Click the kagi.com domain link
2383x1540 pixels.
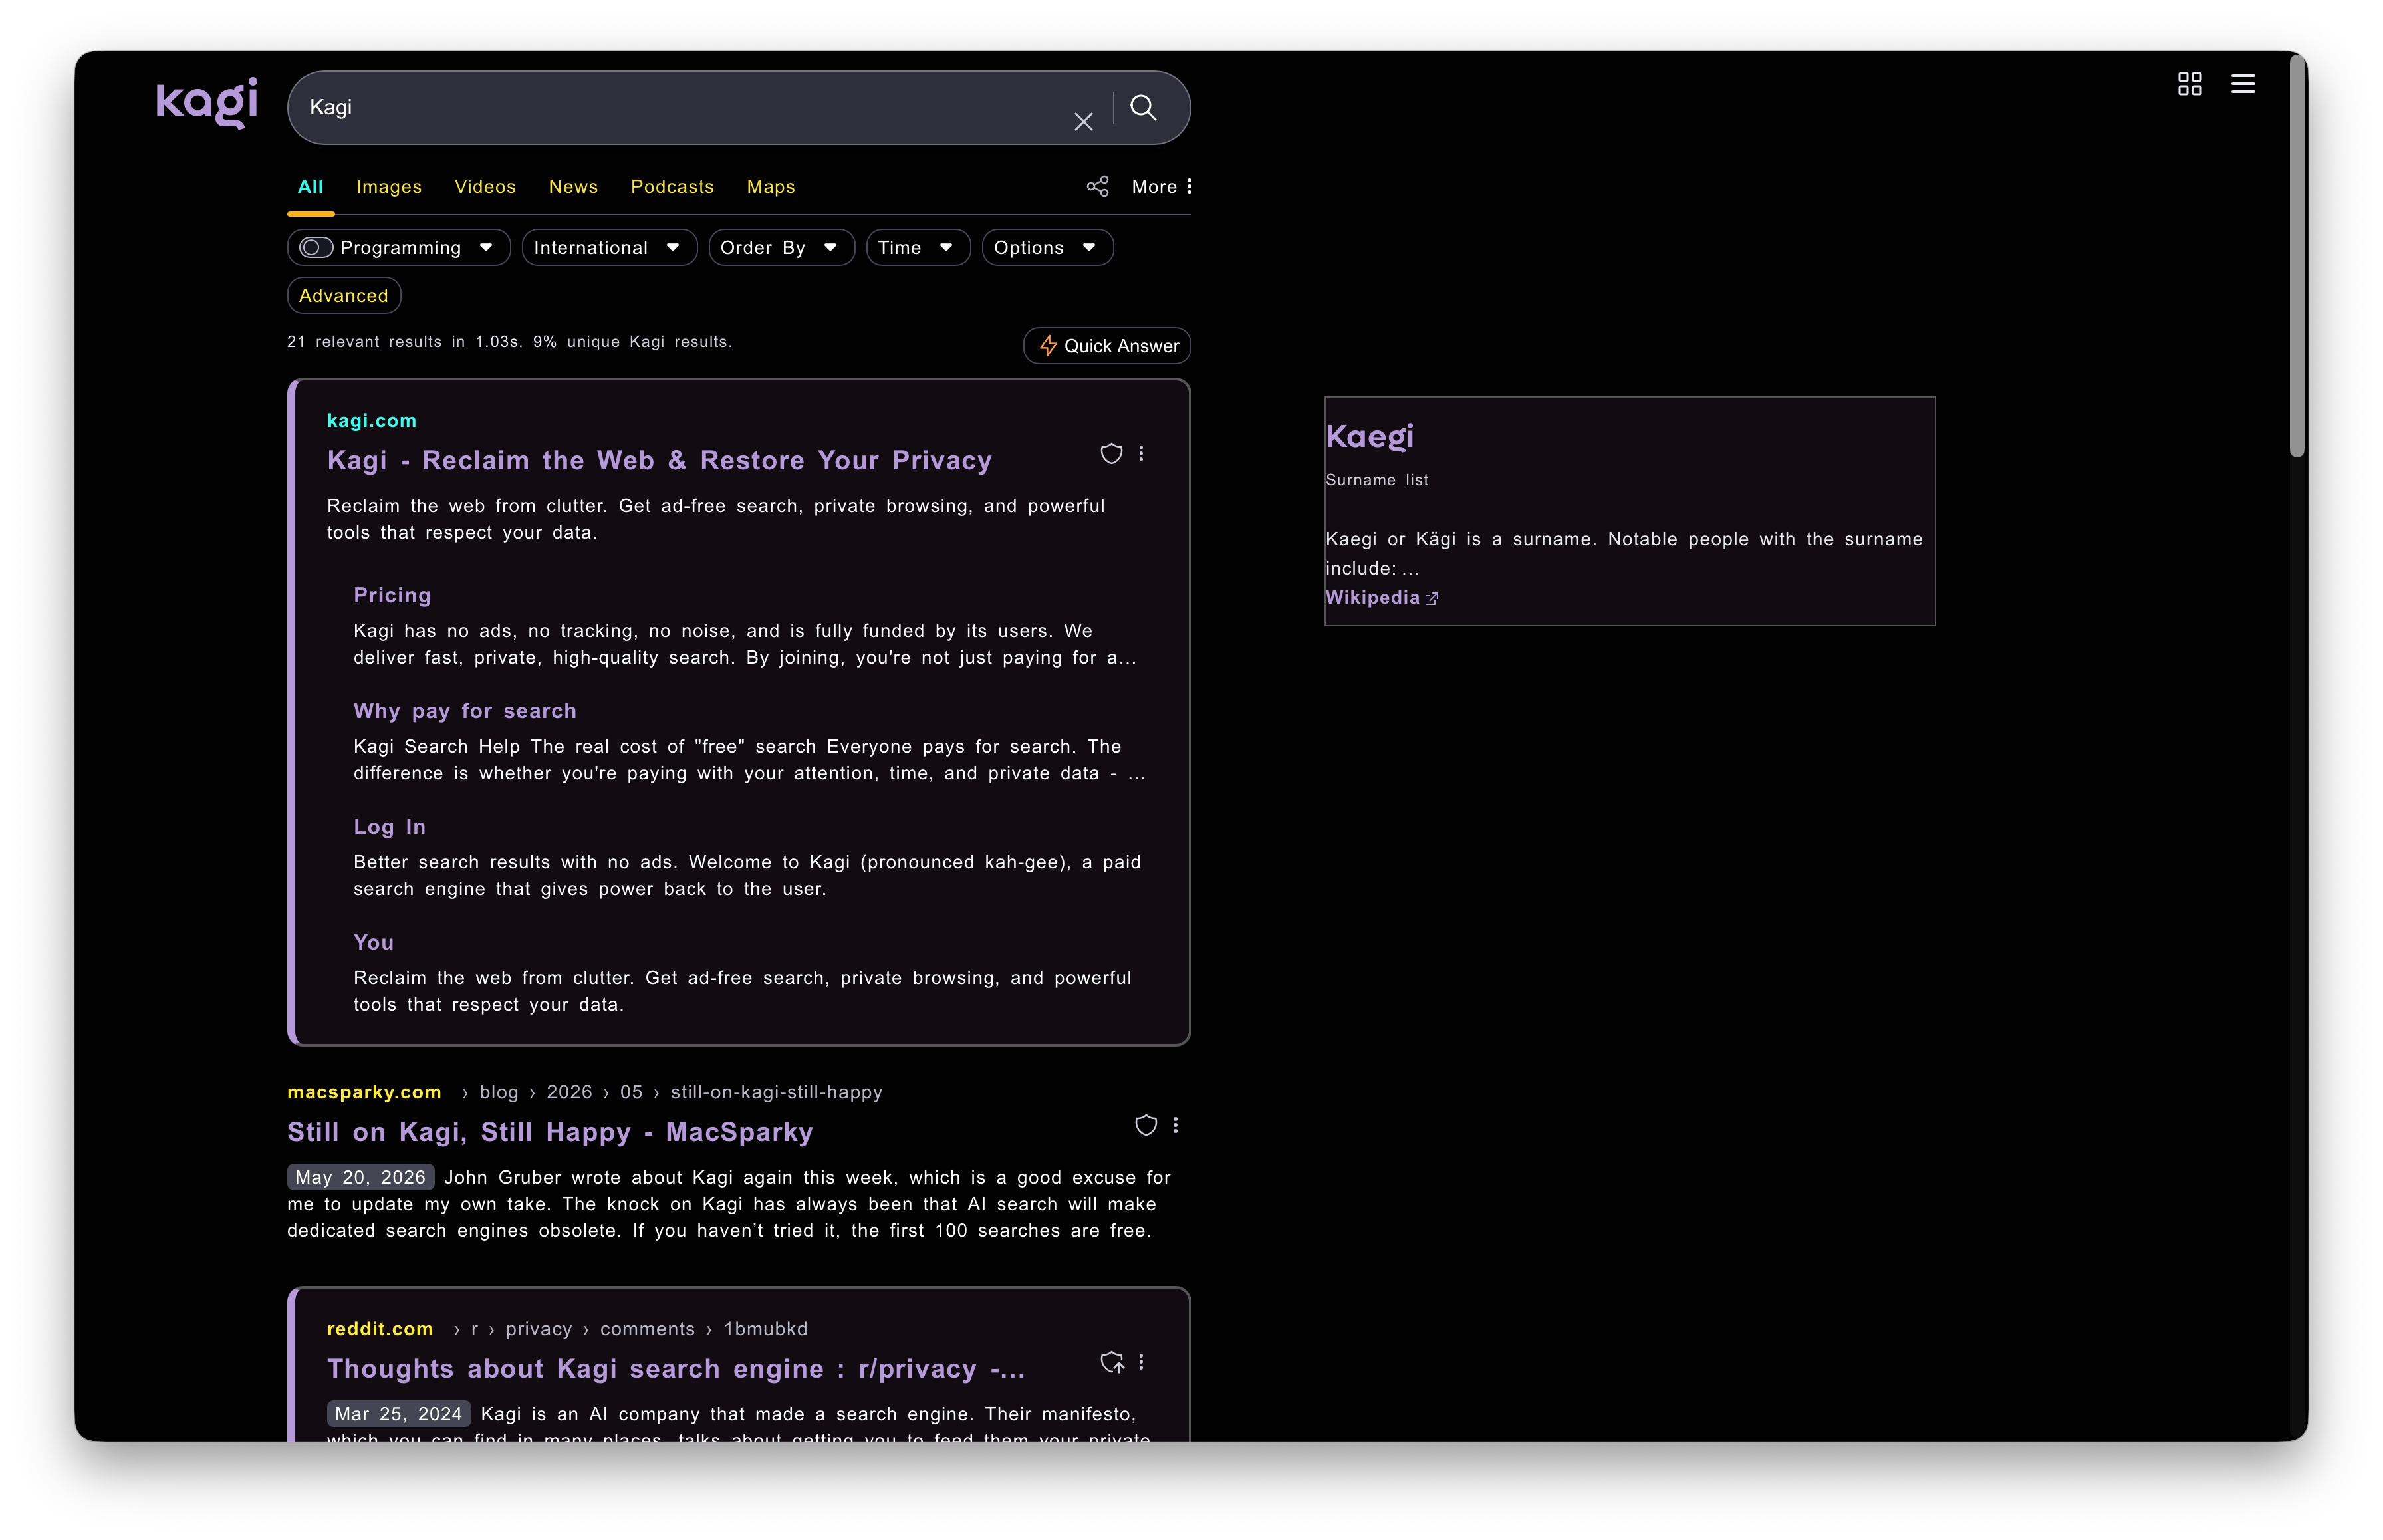(x=371, y=421)
